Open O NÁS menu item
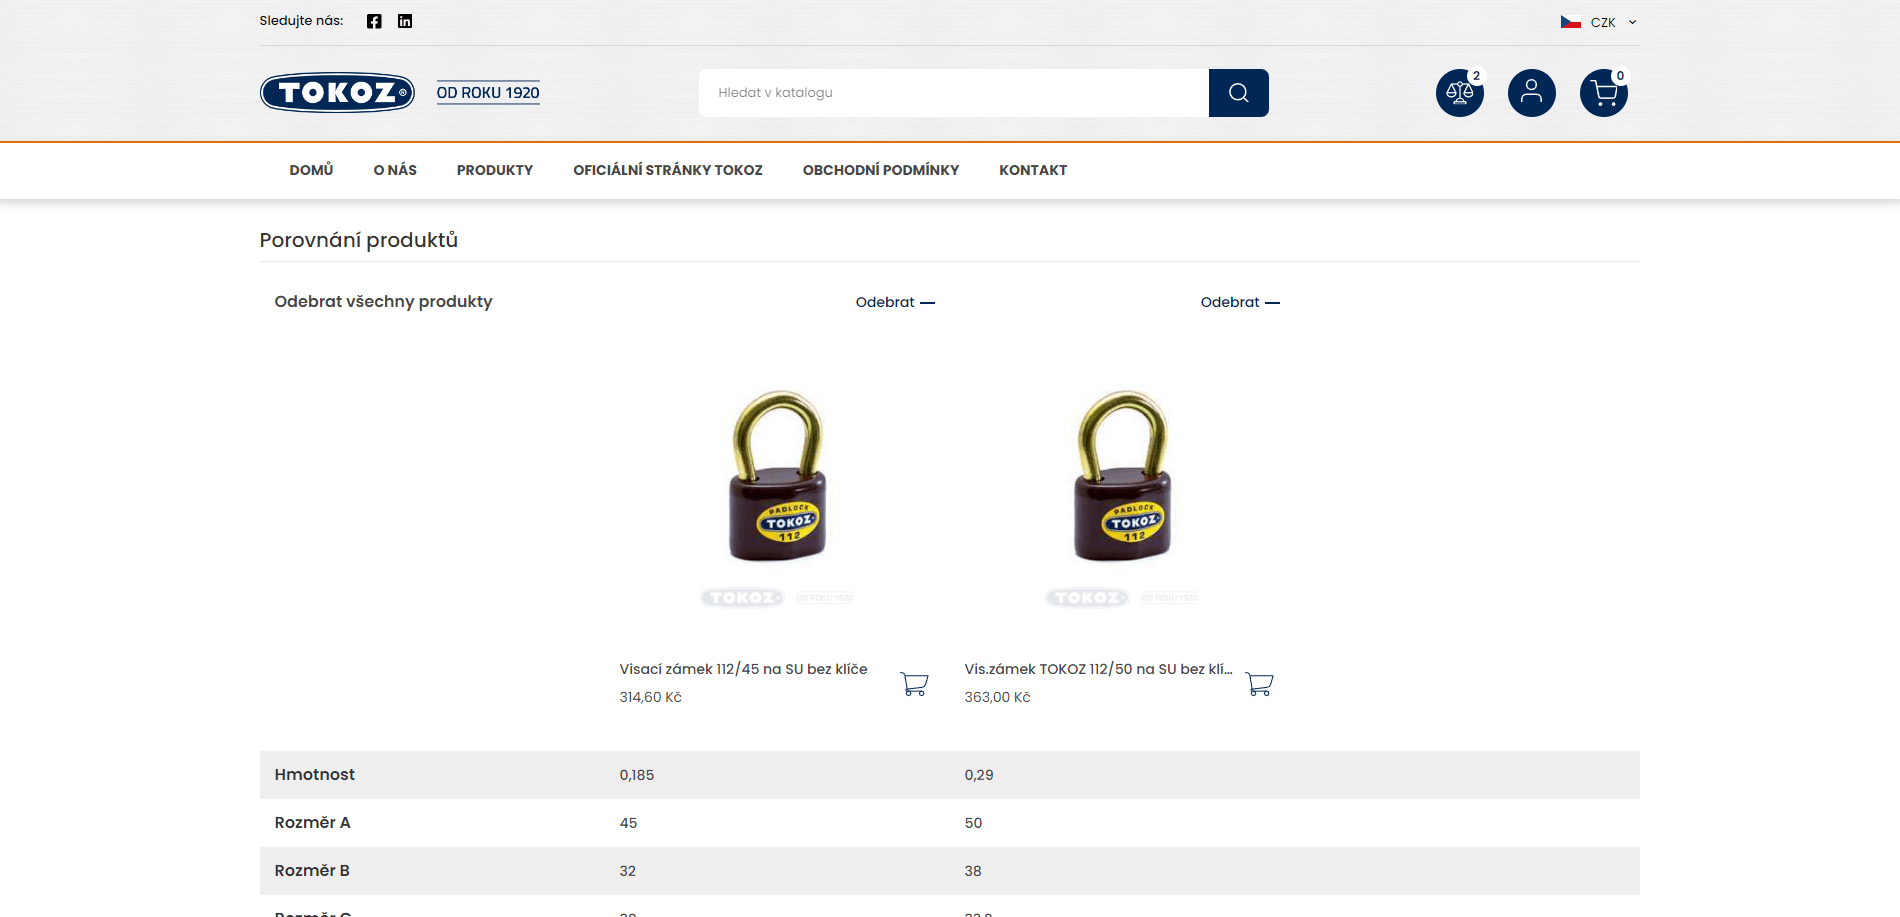The width and height of the screenshot is (1900, 917). pos(395,170)
